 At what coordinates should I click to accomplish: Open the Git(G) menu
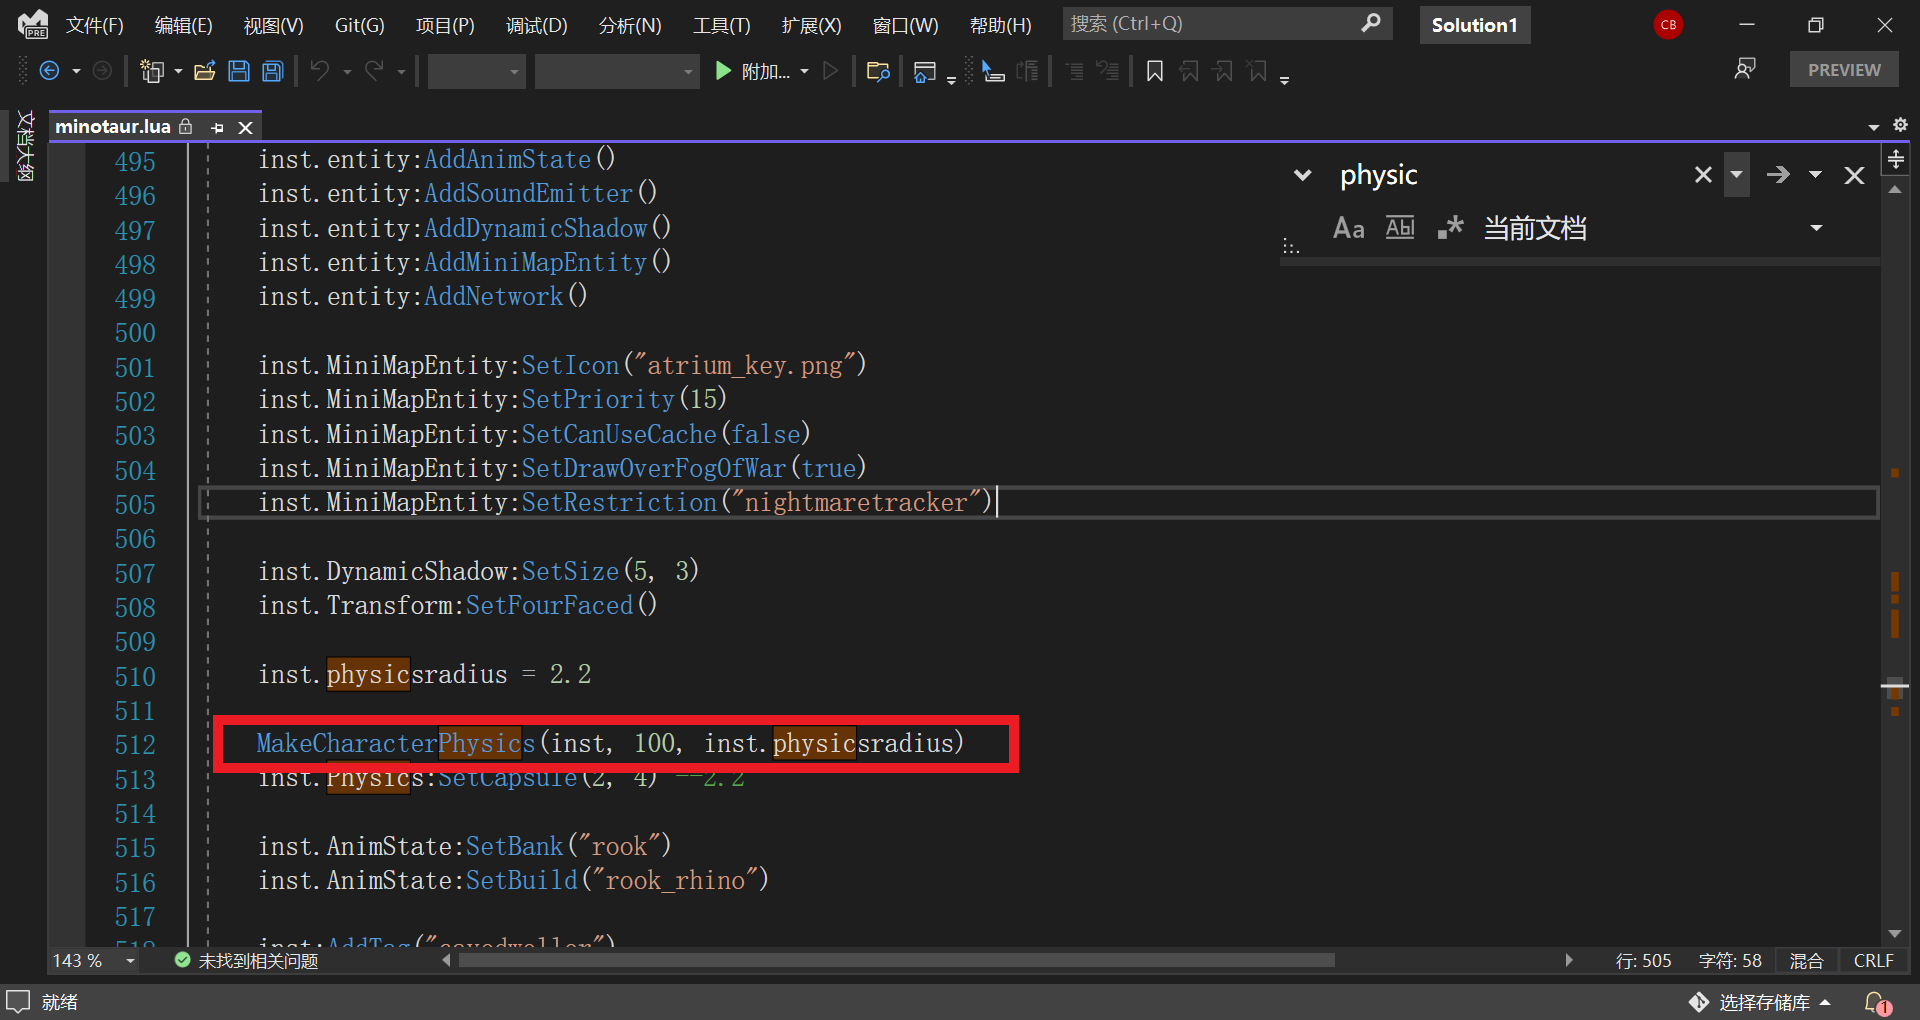[359, 25]
